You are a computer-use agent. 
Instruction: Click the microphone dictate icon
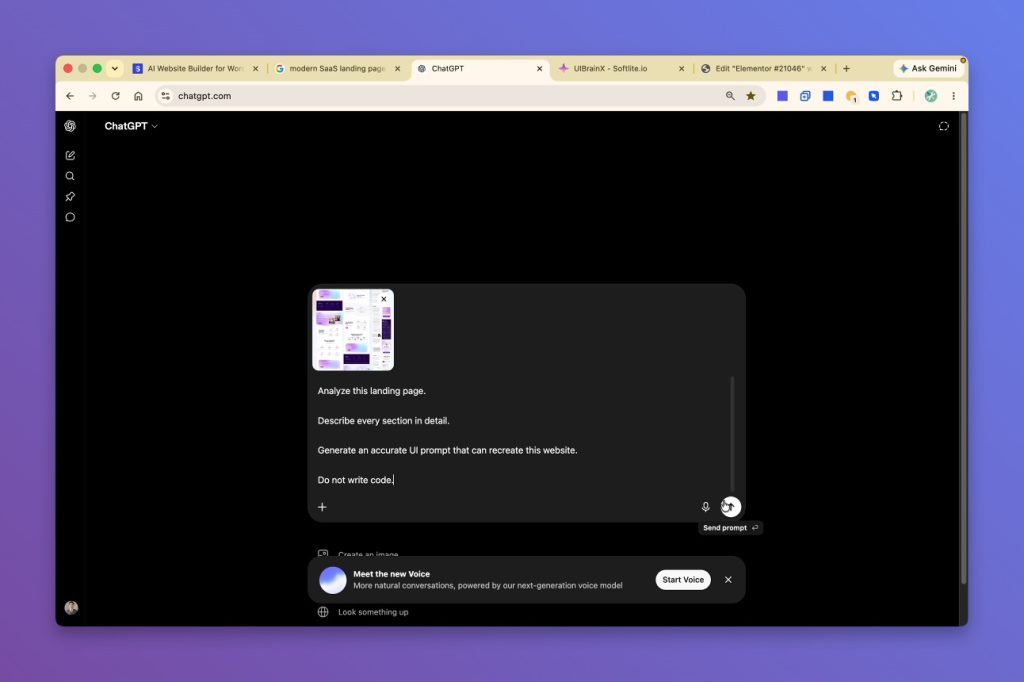tap(705, 507)
